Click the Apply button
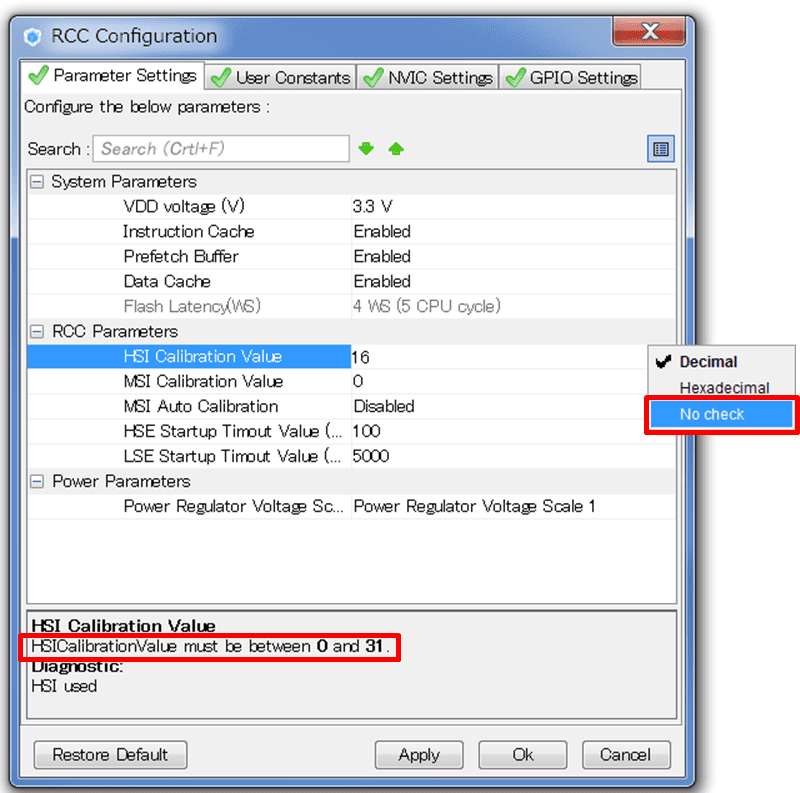 [419, 755]
